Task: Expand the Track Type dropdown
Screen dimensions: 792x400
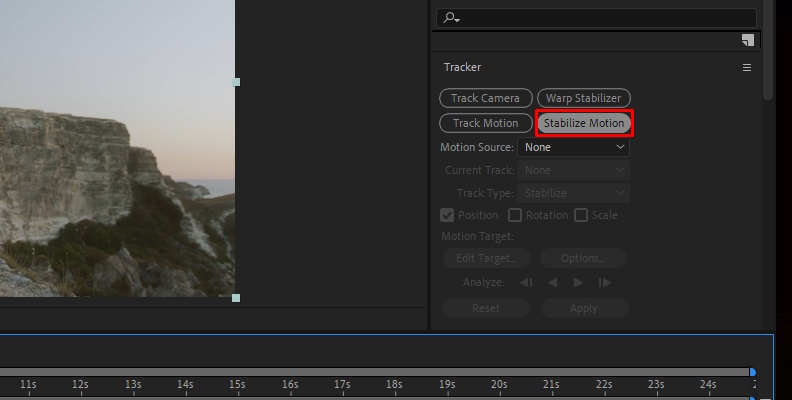Action: 573,193
